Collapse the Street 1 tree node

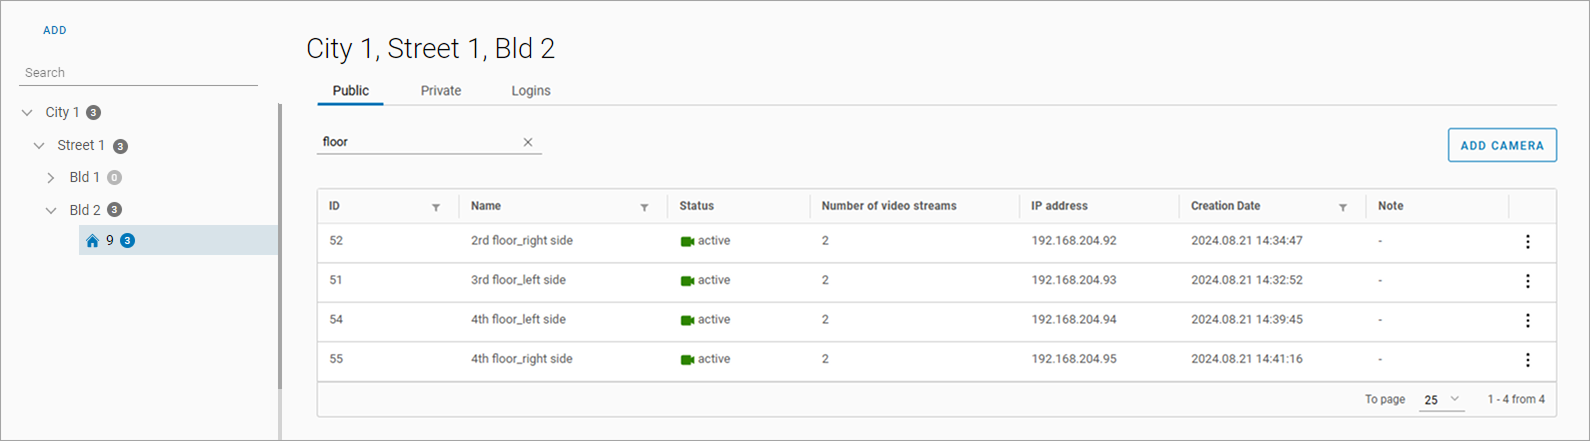point(39,146)
